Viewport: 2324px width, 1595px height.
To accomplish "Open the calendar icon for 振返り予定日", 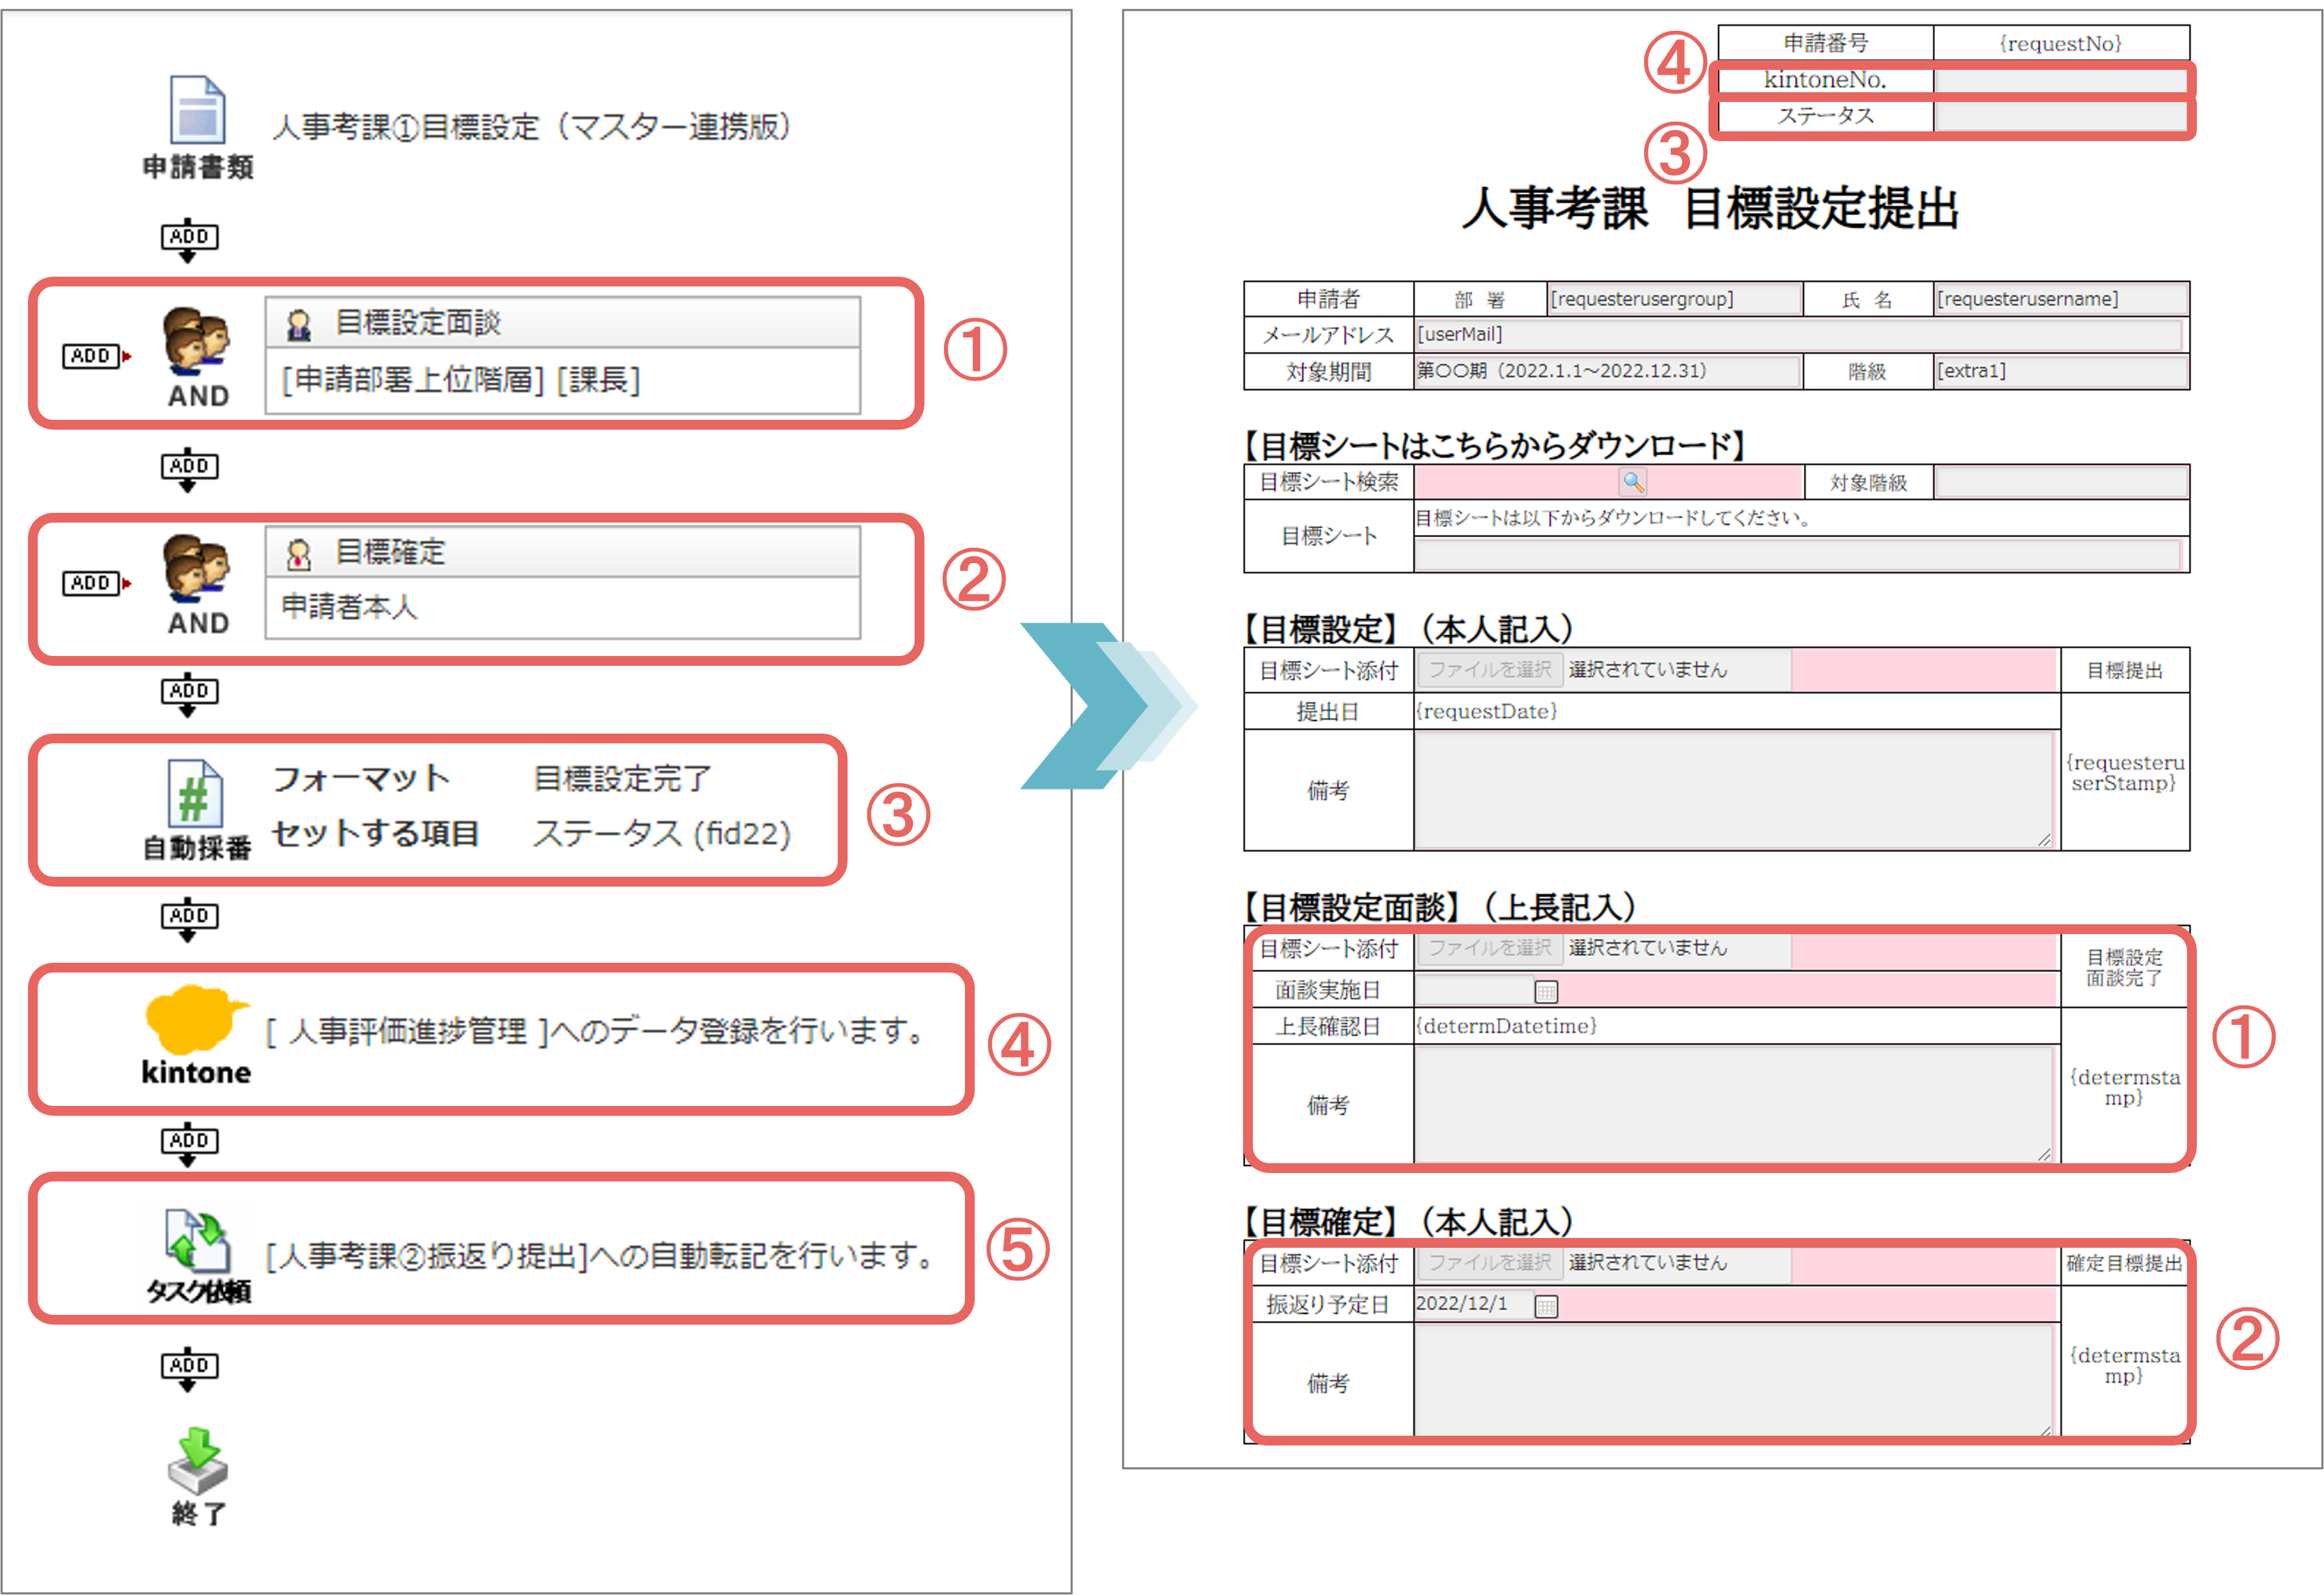I will click(1546, 1305).
